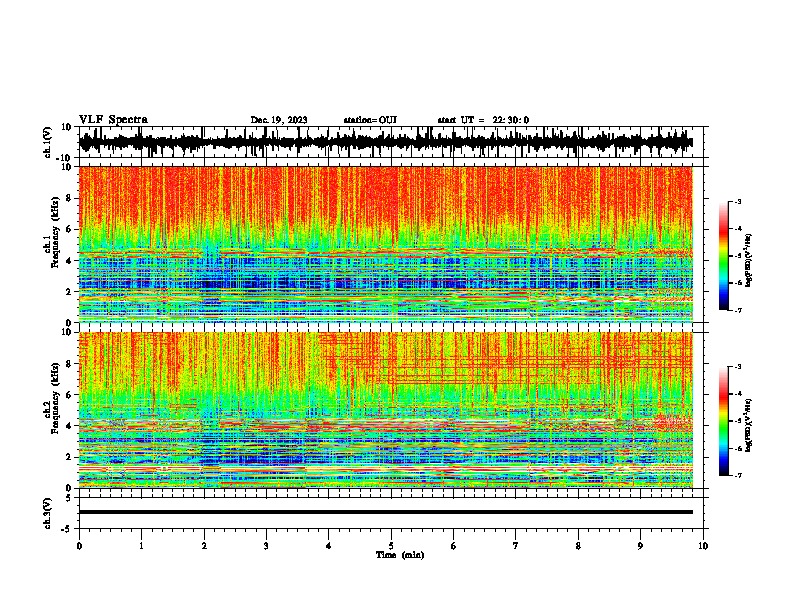The width and height of the screenshot is (792, 612).
Task: Click the "-3" label on lower color bar
Action: pos(737,367)
